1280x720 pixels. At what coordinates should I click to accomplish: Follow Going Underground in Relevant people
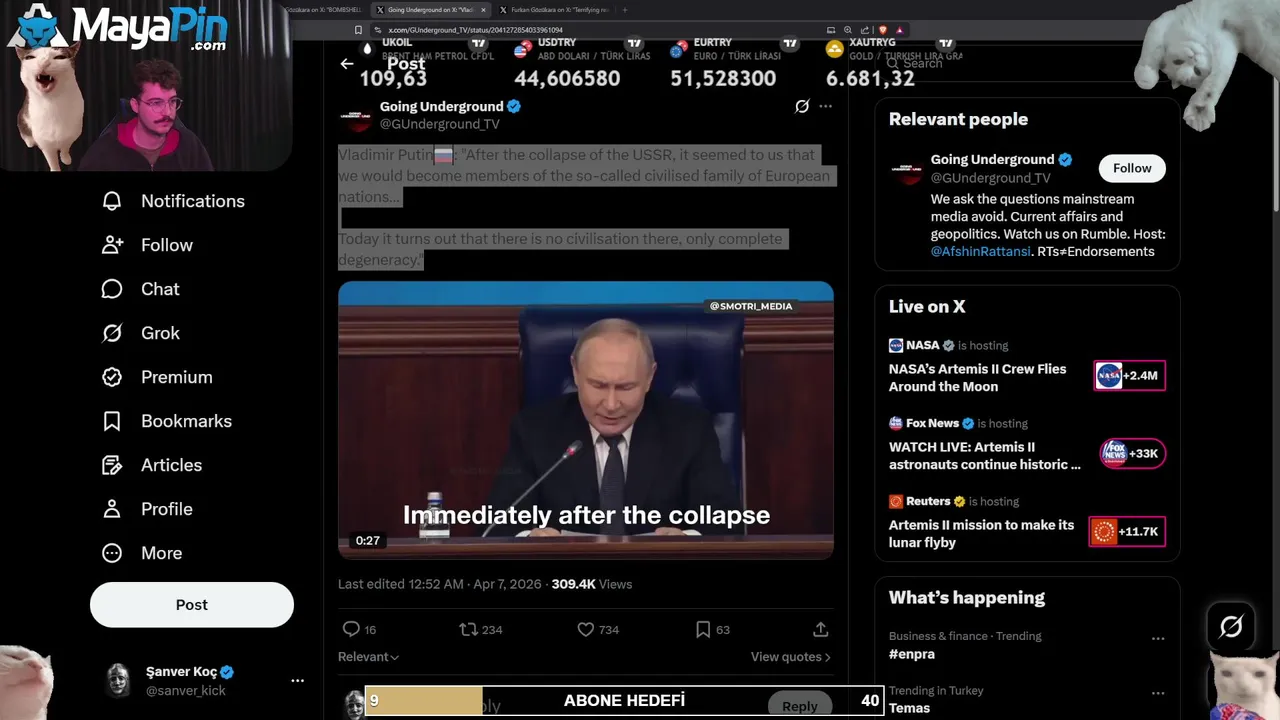1132,168
